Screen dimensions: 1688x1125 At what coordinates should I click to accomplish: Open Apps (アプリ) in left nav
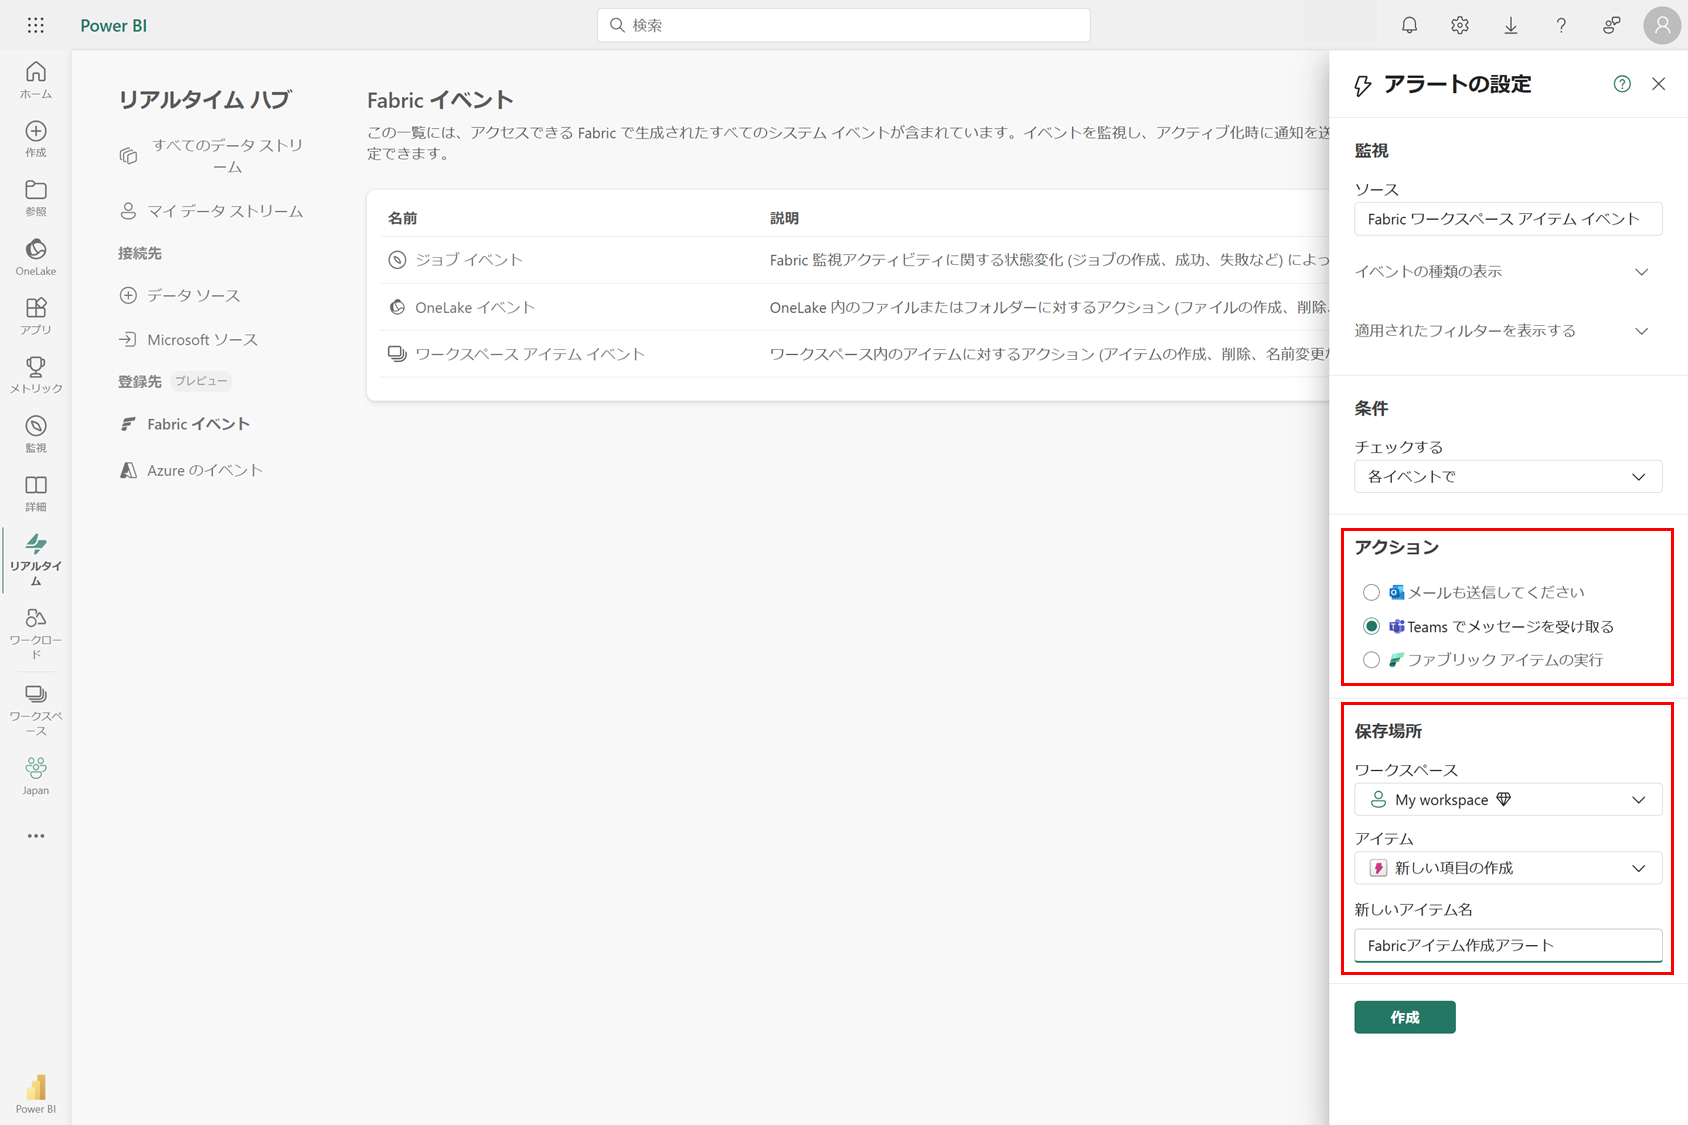(36, 316)
